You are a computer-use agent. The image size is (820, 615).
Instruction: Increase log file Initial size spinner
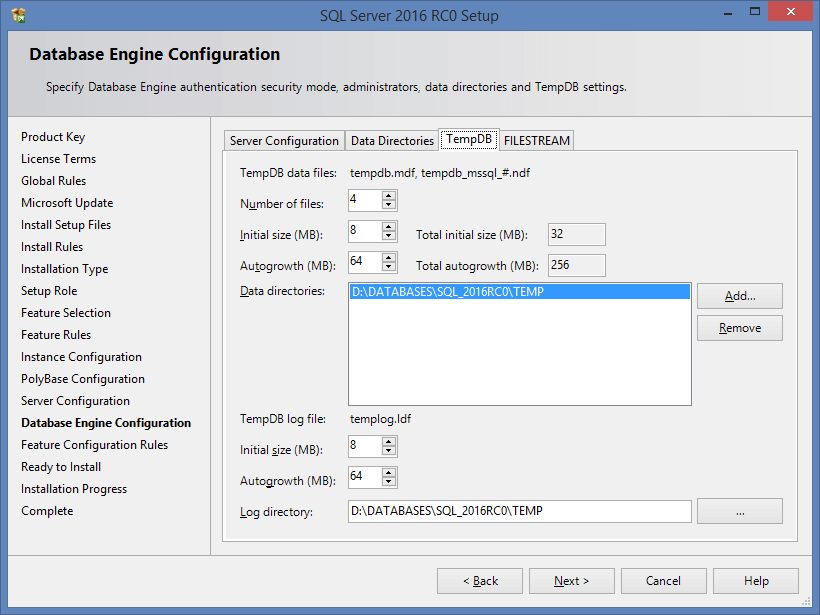pos(389,442)
